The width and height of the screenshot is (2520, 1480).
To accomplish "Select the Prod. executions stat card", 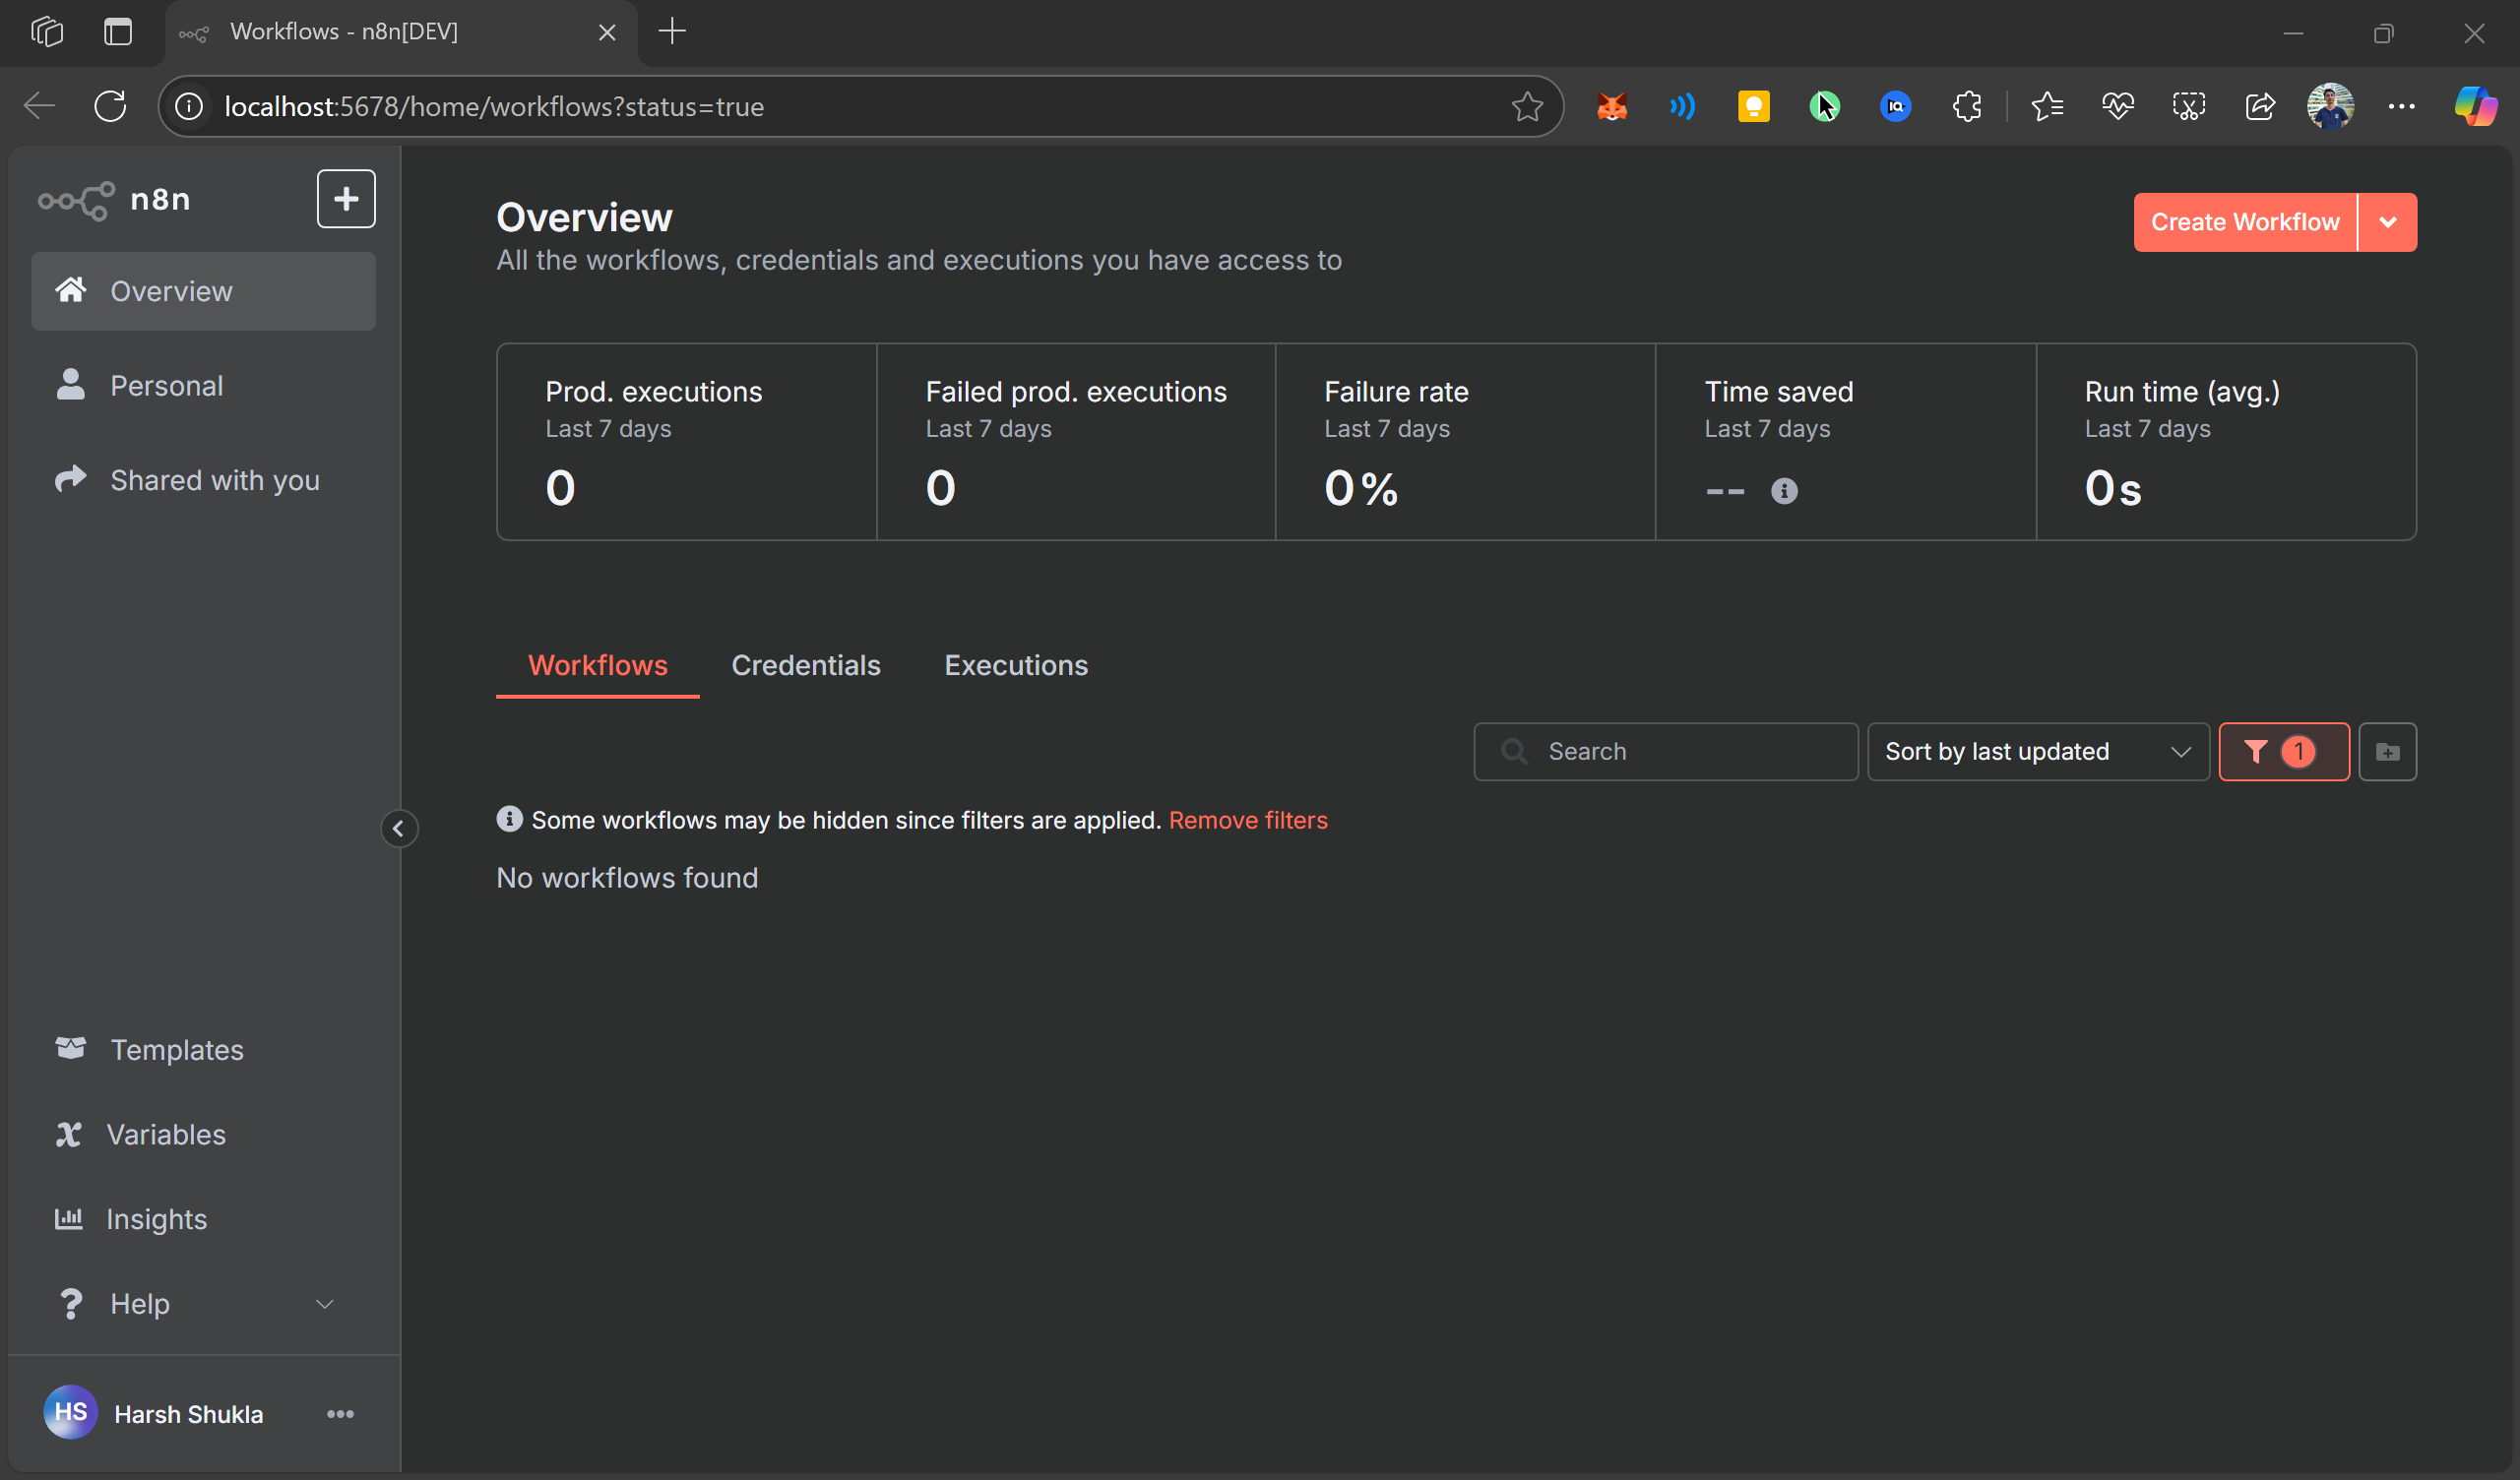I will point(687,442).
